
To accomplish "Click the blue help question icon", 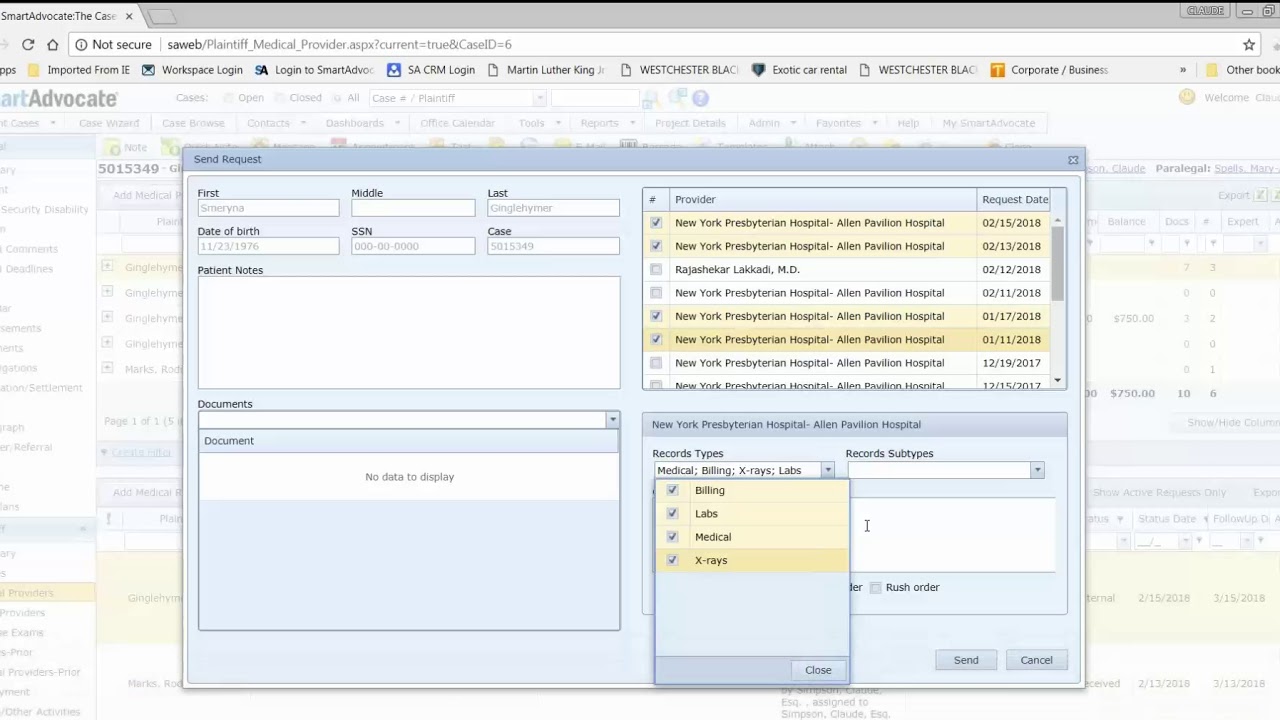I will (x=700, y=98).
